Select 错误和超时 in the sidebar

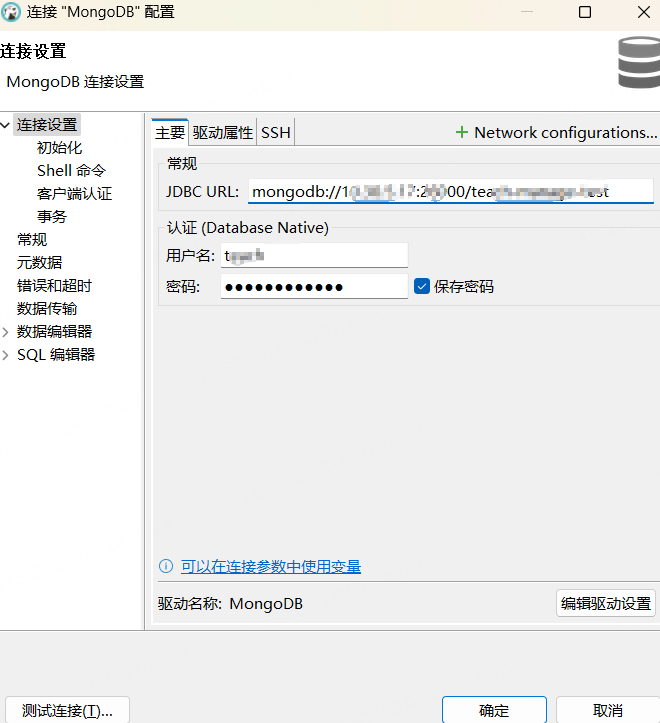54,286
